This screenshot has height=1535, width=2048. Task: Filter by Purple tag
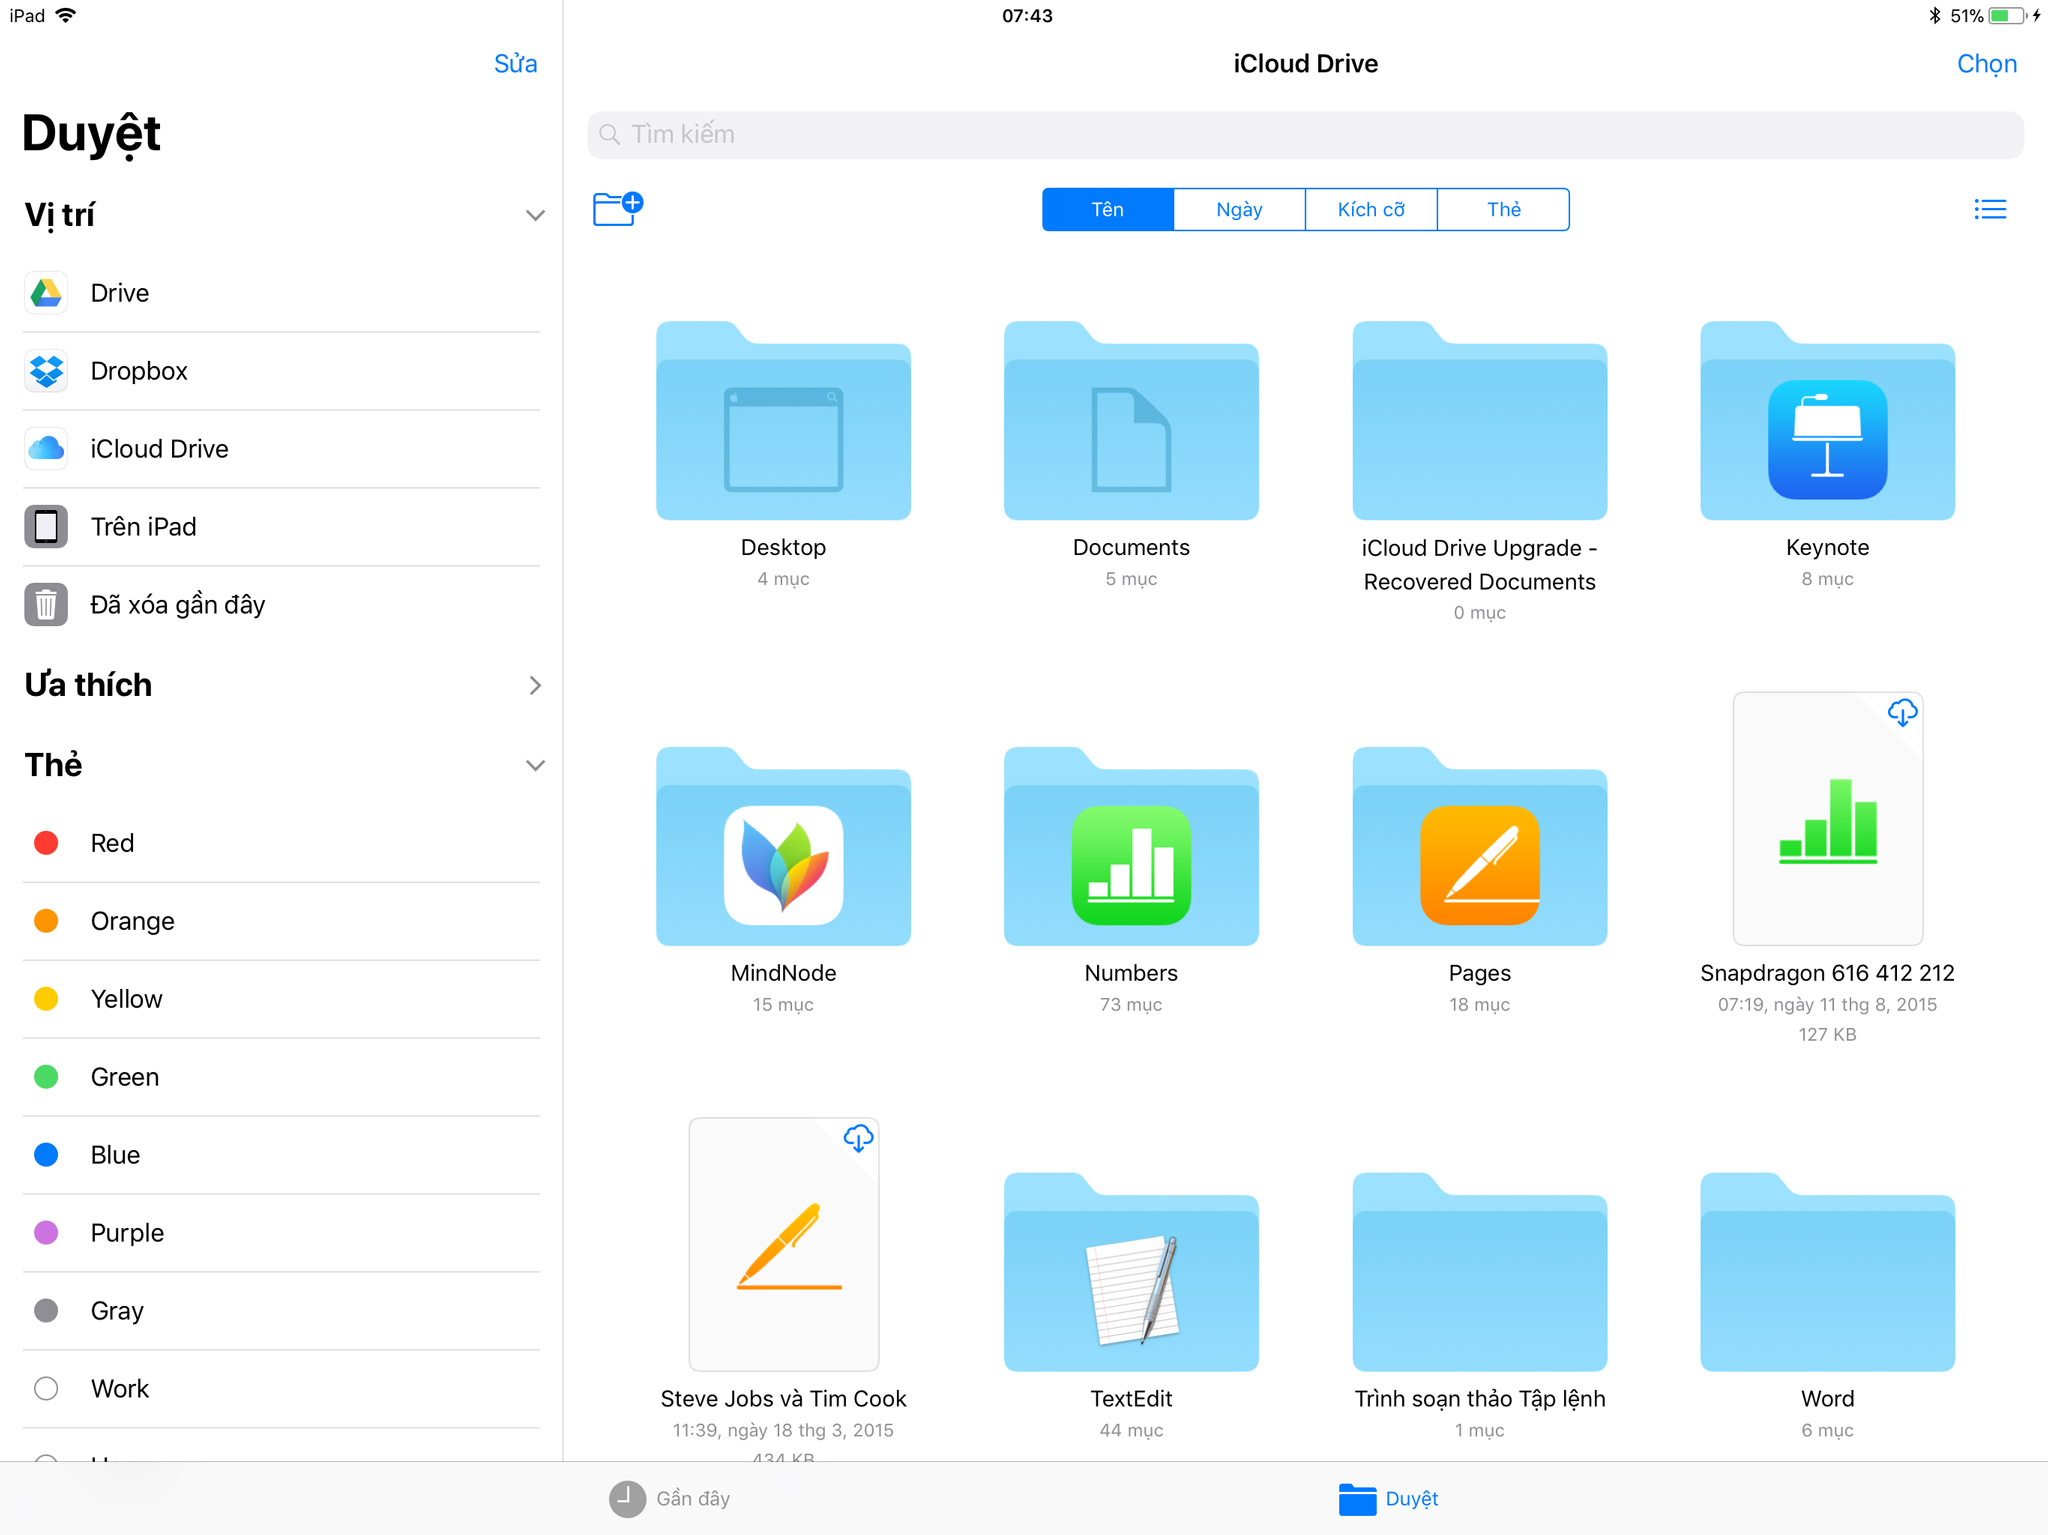[x=281, y=1233]
